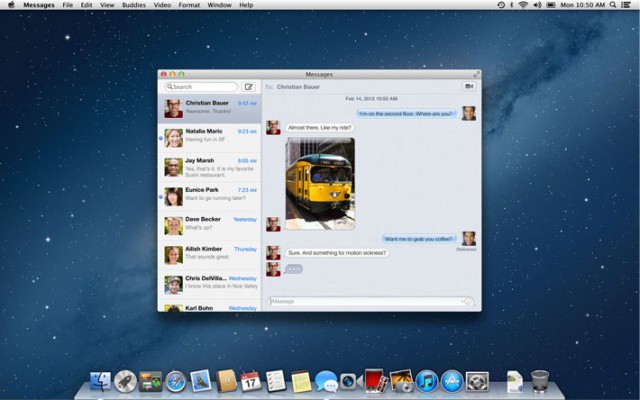Open the App Store dock icon

click(452, 381)
